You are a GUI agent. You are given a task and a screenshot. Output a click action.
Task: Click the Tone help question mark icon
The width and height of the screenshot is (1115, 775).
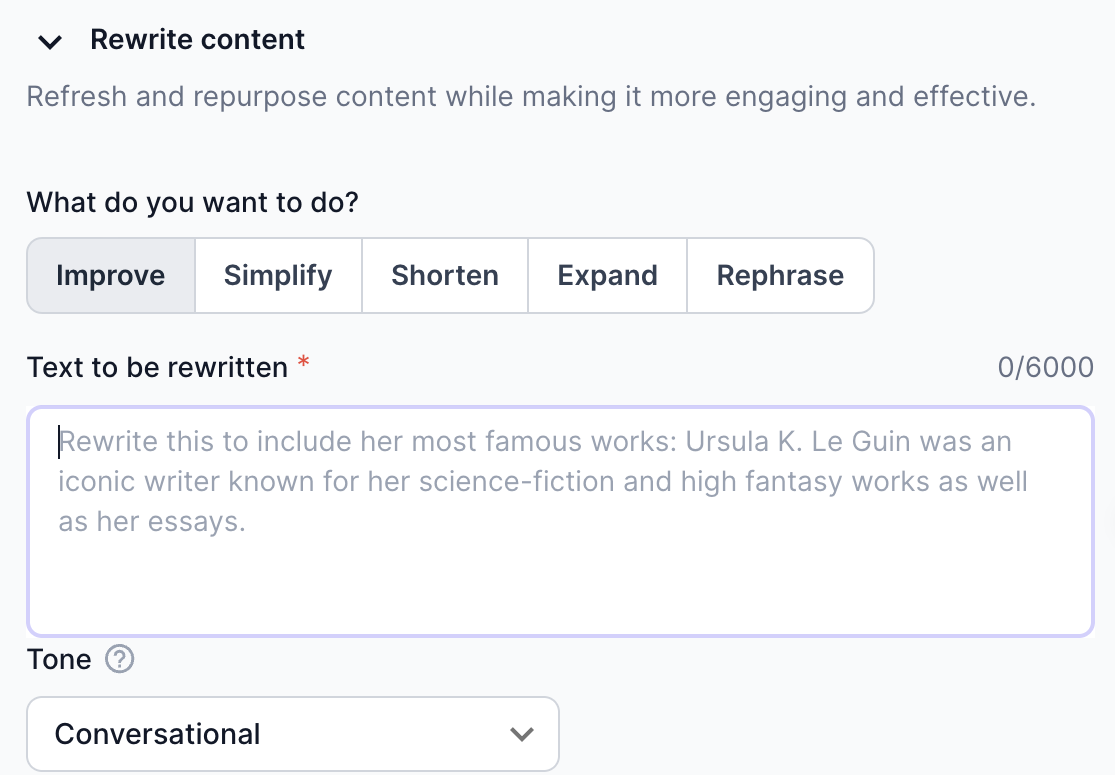point(120,660)
